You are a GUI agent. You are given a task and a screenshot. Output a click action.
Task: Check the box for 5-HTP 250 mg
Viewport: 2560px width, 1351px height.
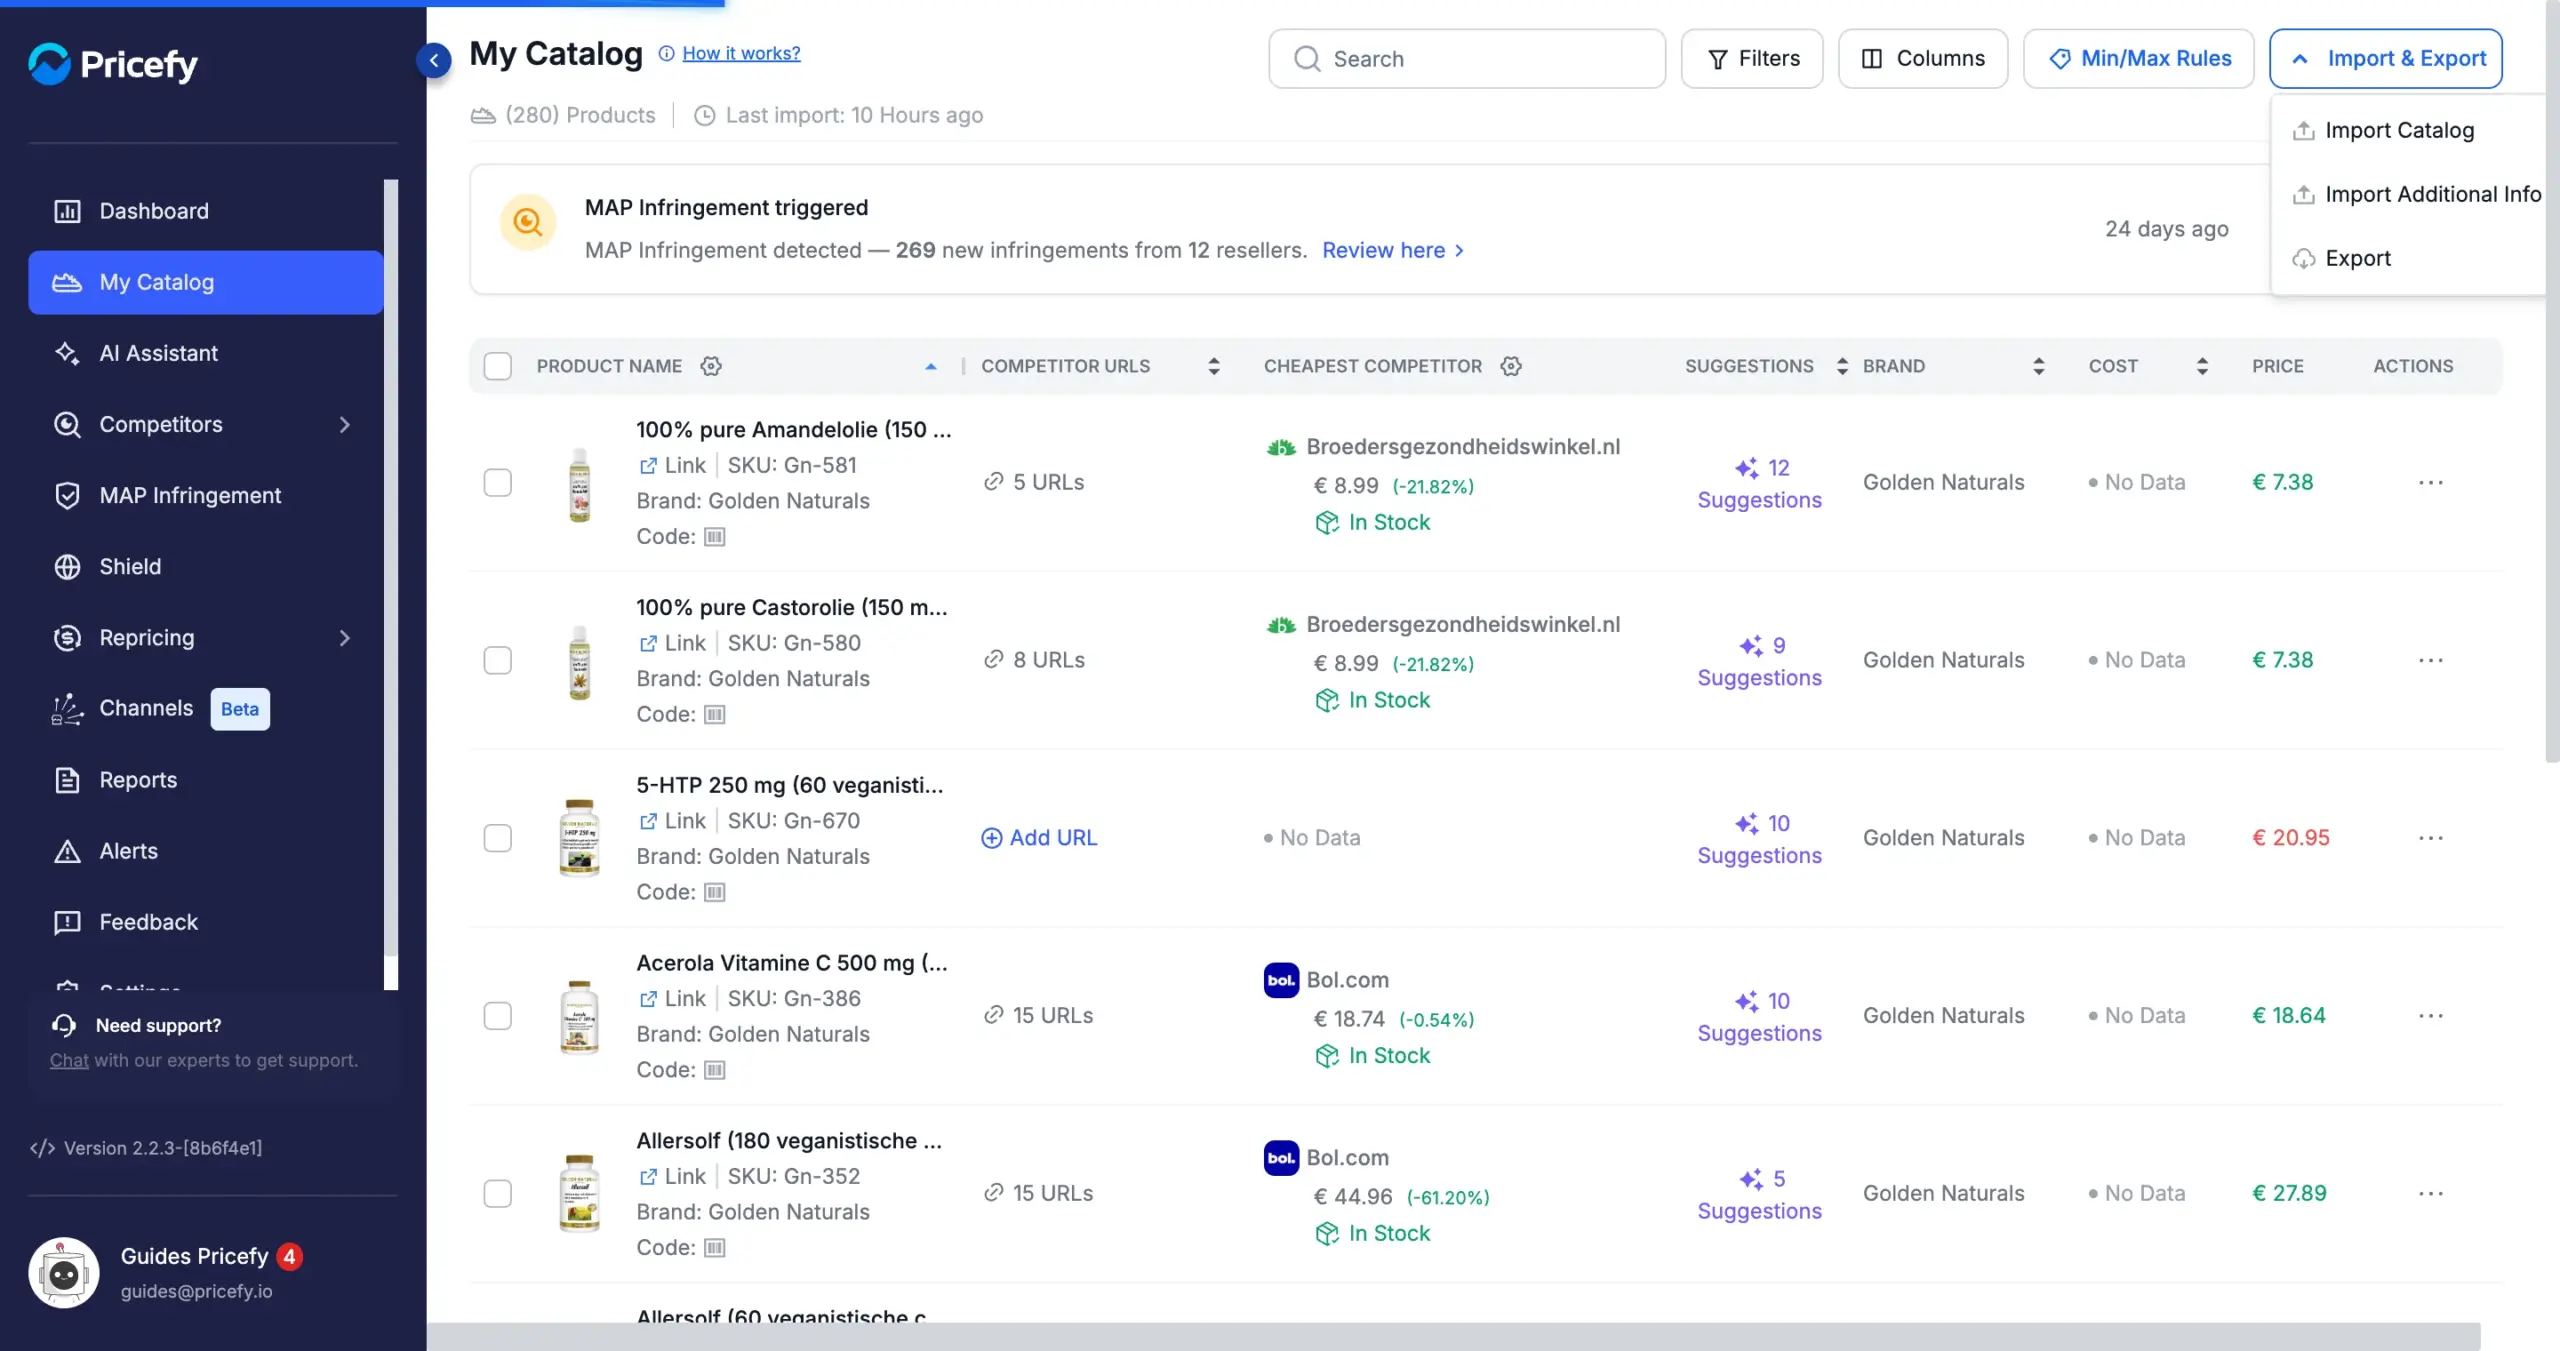(x=498, y=838)
